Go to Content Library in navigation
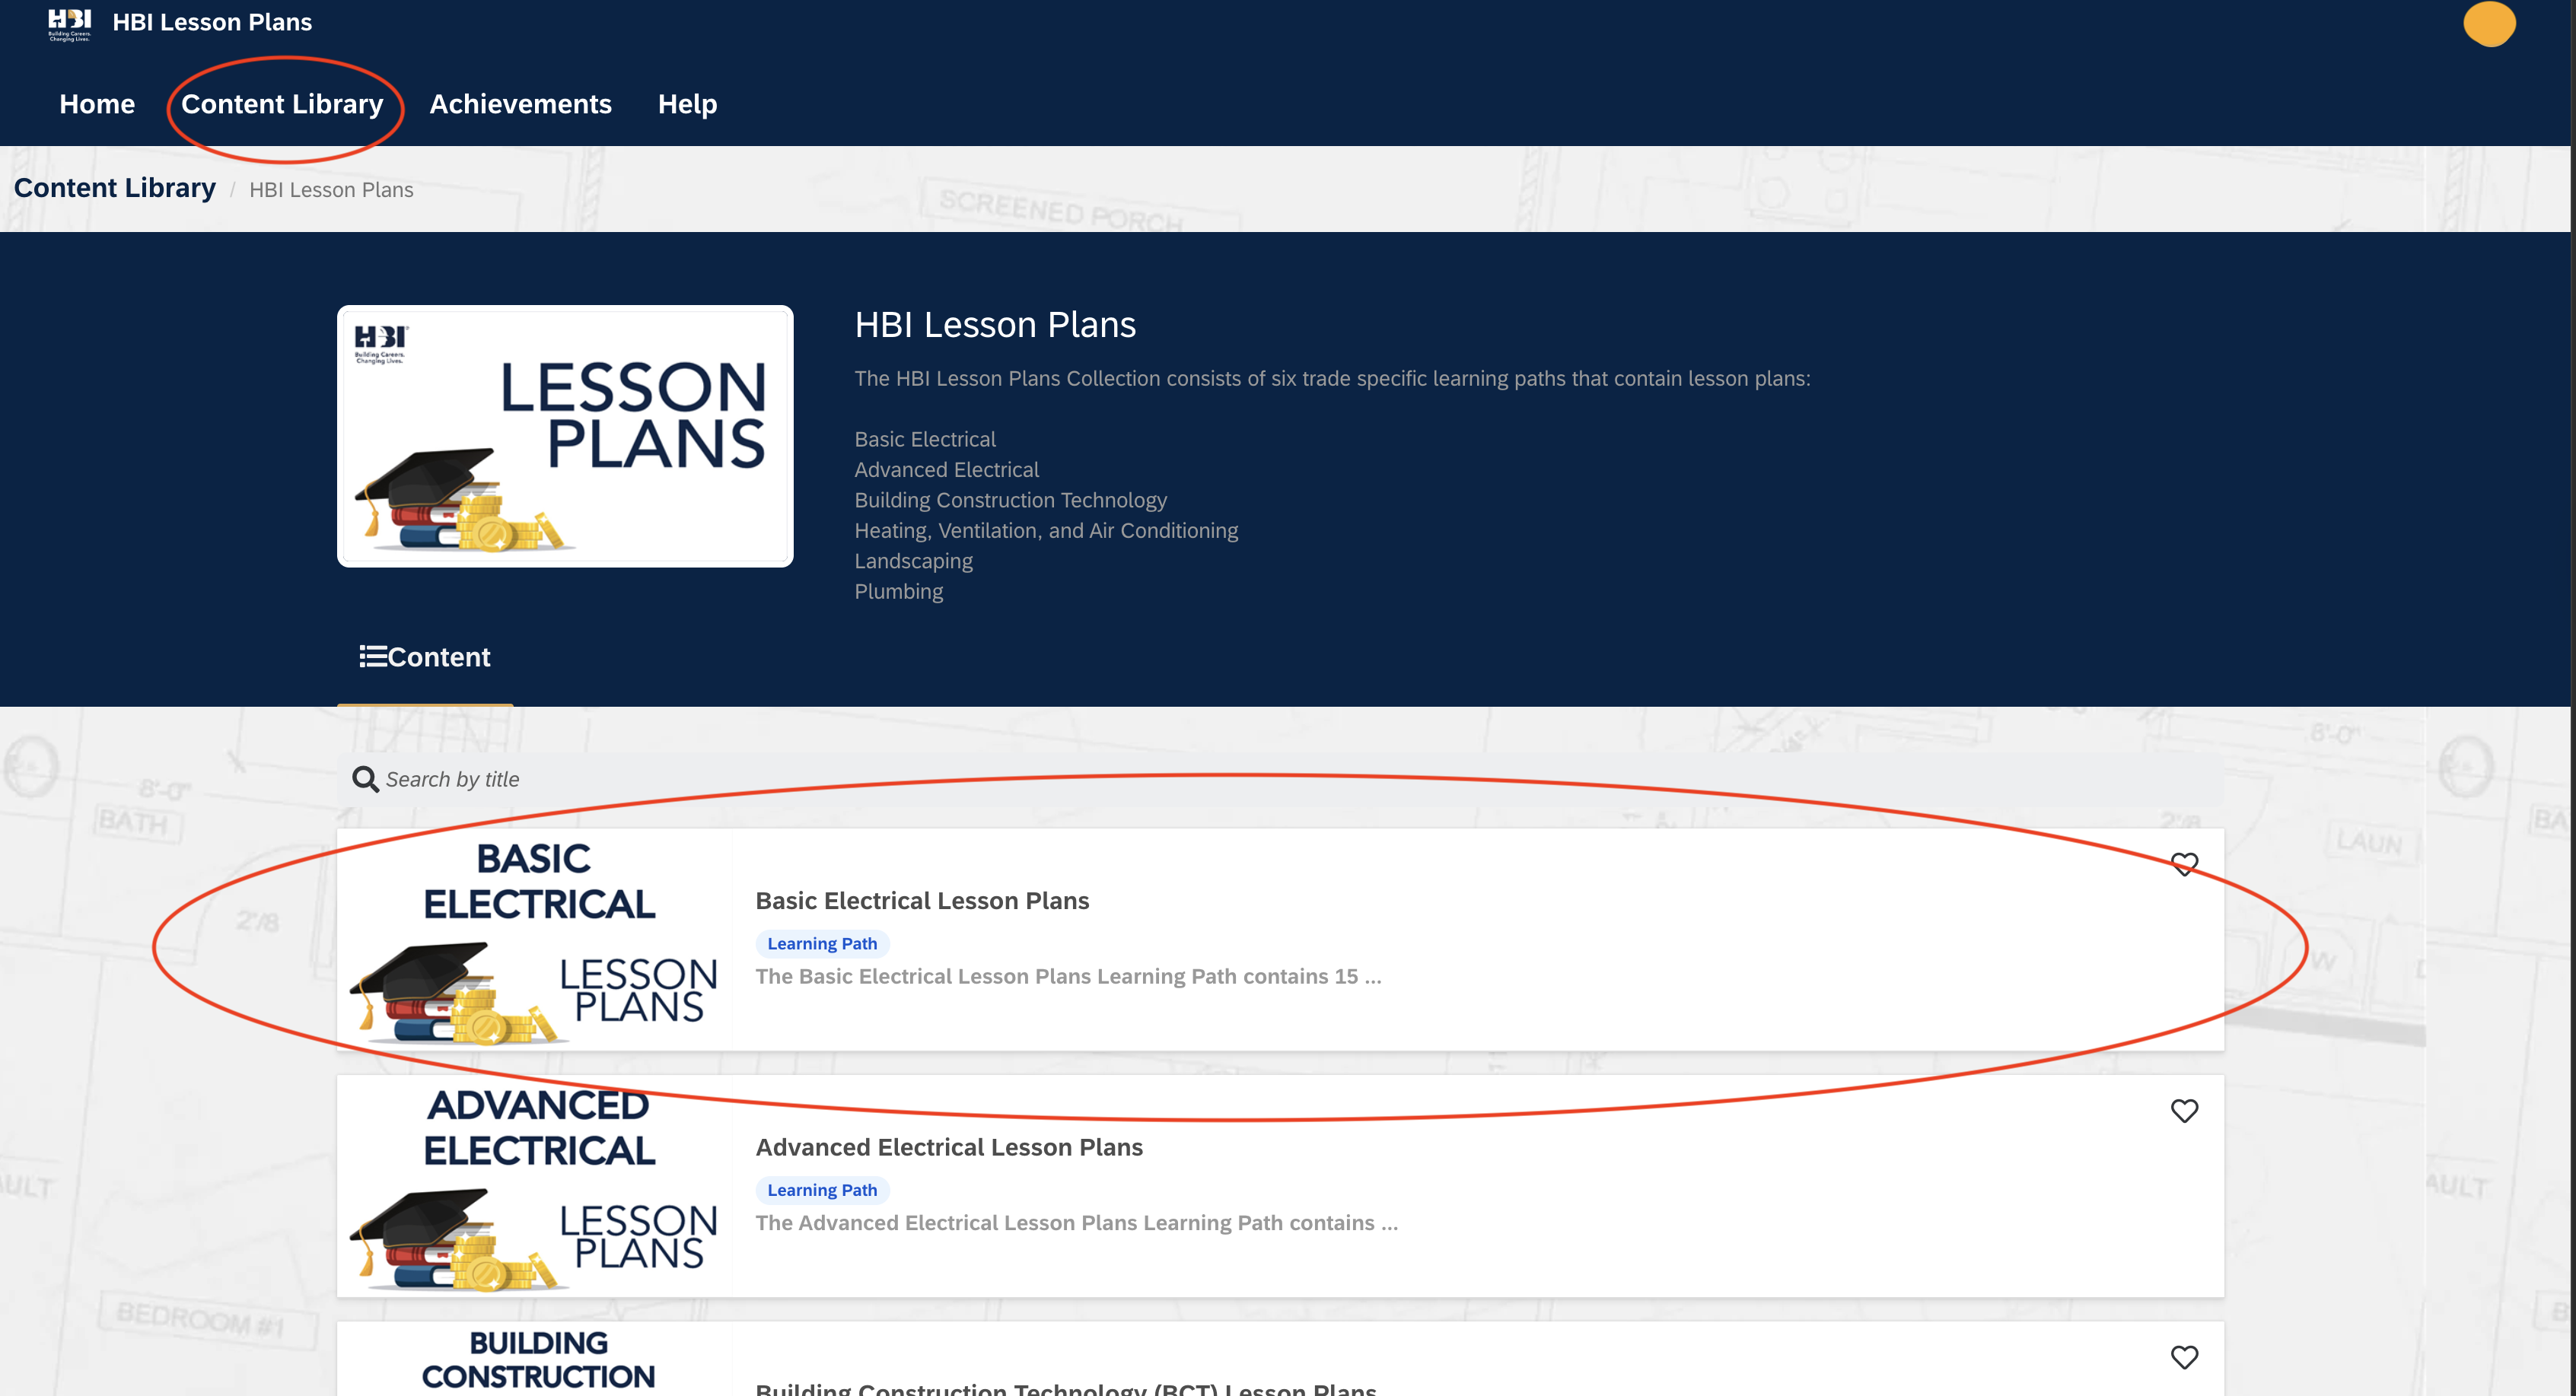This screenshot has height=1396, width=2576. coord(282,104)
